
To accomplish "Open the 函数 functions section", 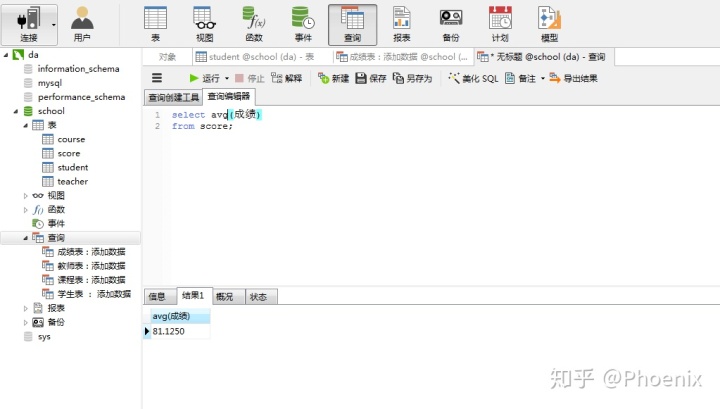I will tap(254, 25).
